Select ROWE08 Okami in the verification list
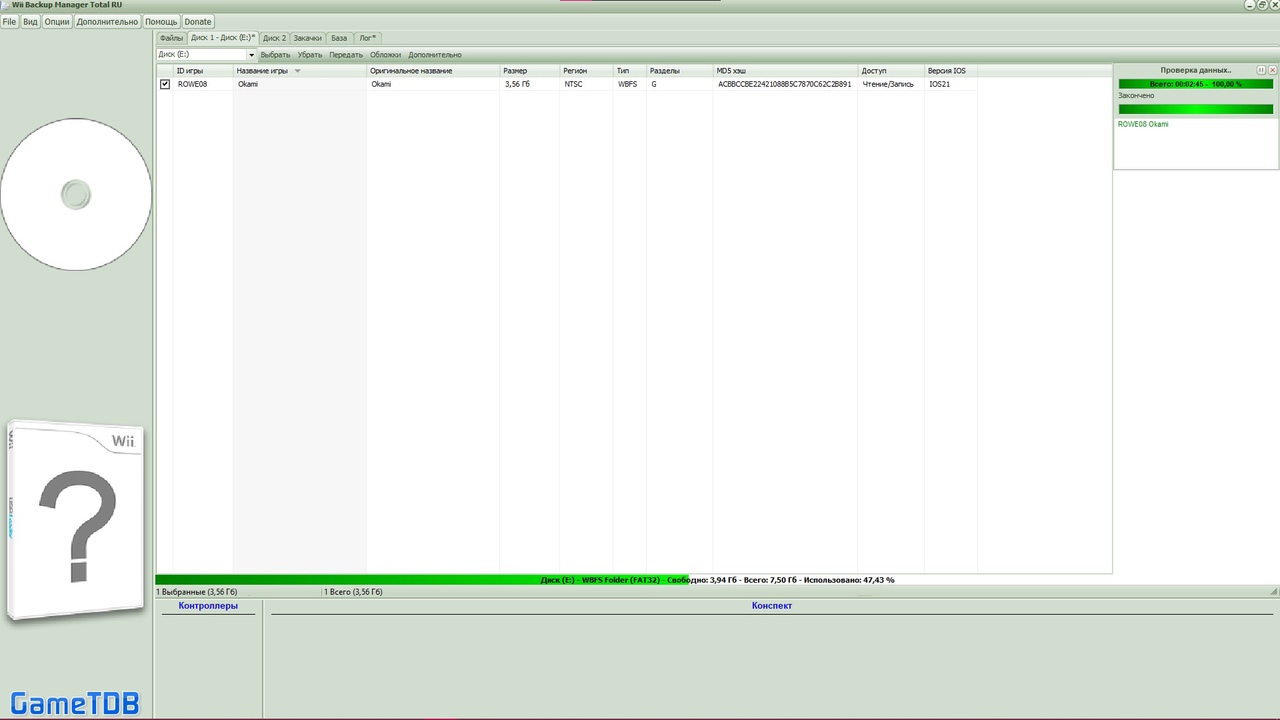The height and width of the screenshot is (720, 1280). (1143, 124)
